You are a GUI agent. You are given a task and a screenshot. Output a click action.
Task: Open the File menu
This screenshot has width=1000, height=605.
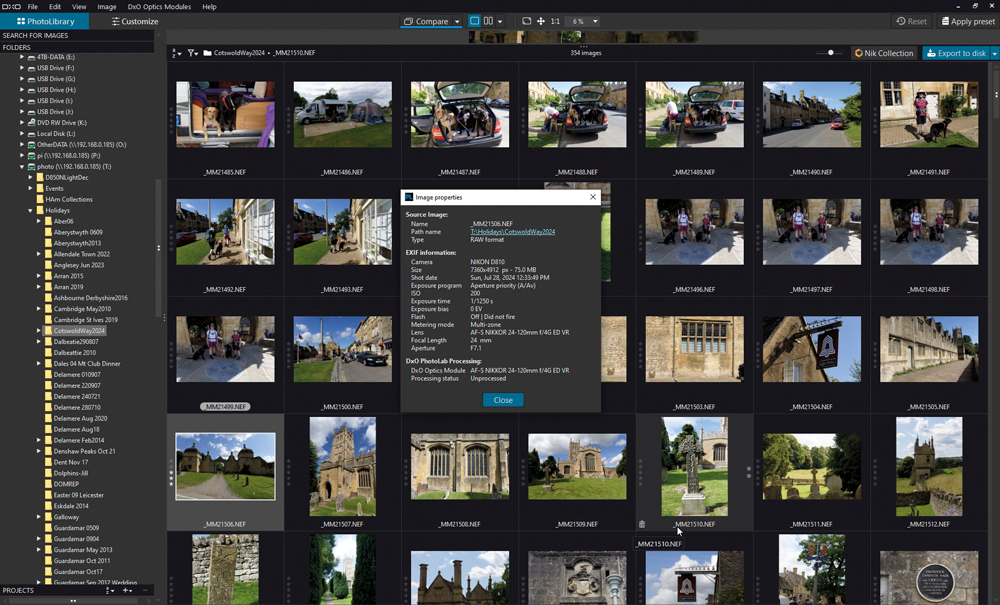click(x=33, y=6)
